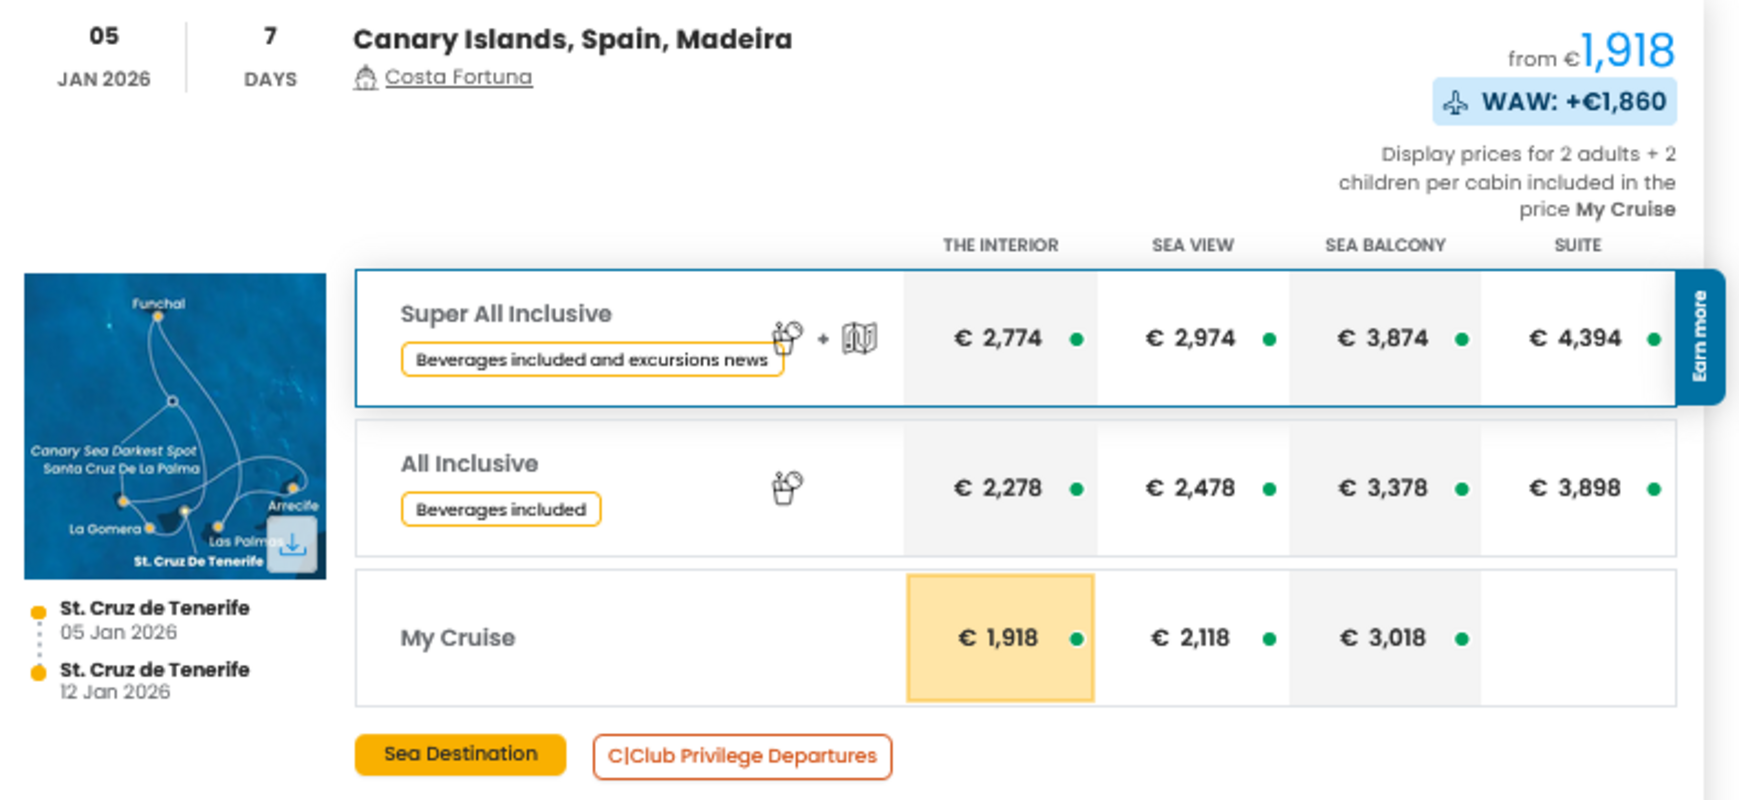Select the highlighted My Cruise €1,918 fare
The image size is (1739, 800).
[999, 638]
